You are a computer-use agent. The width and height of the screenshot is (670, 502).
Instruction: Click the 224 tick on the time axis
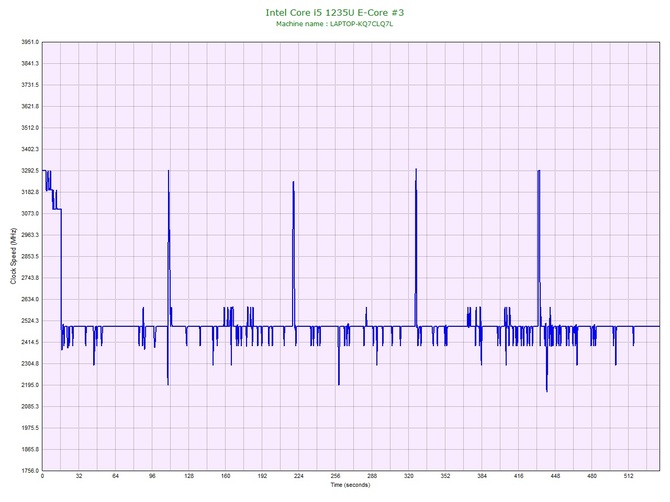299,476
